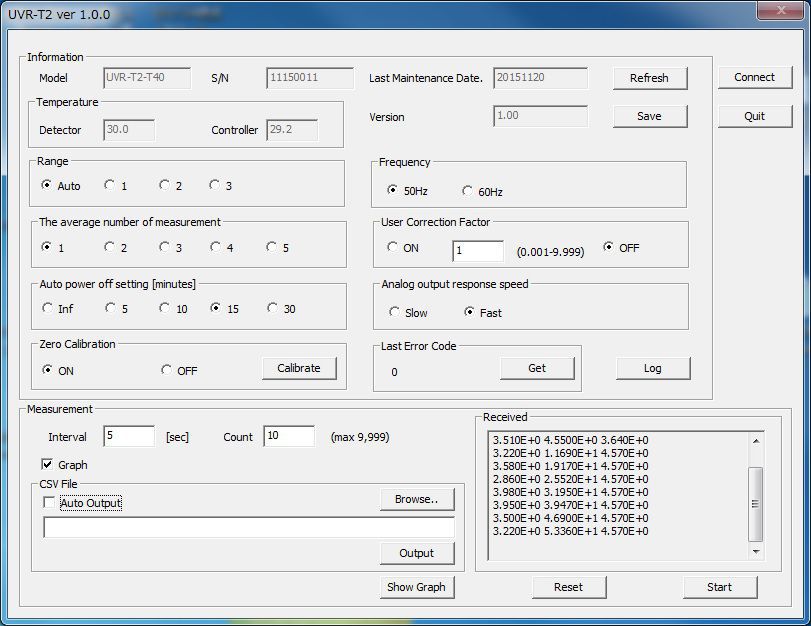Enable the User Correction Factor ON option
The image size is (811, 626).
coord(395,247)
